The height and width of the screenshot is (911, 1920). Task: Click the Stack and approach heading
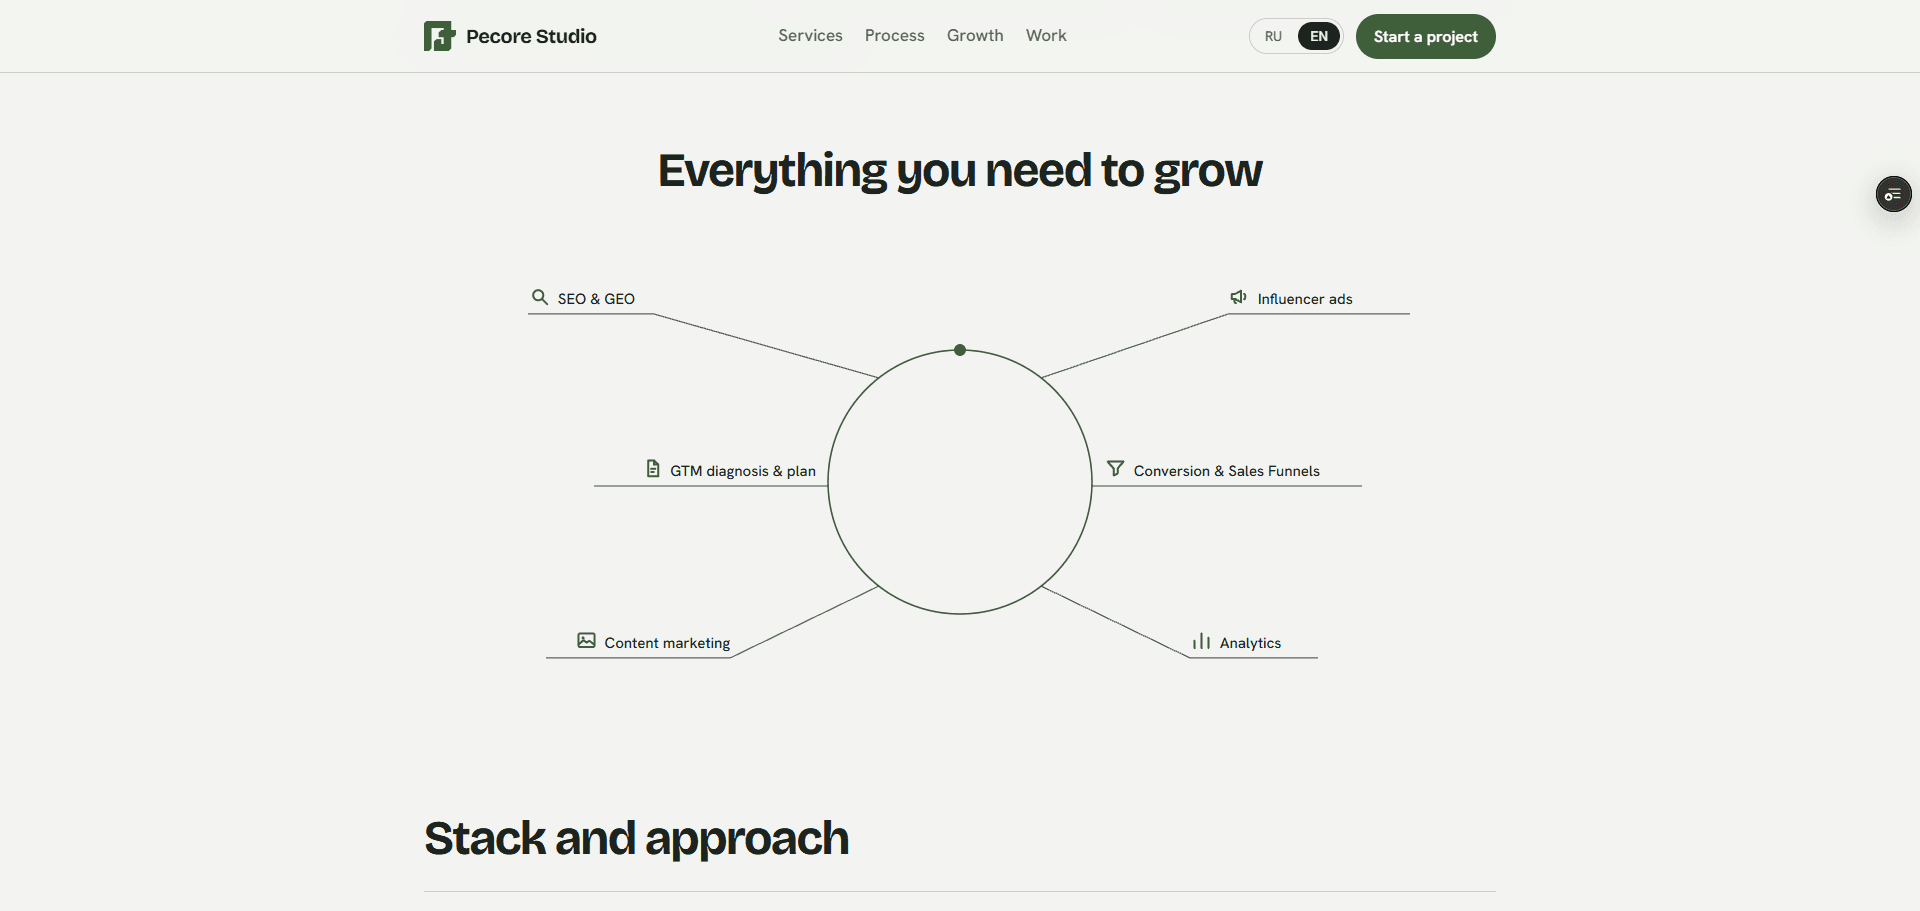pos(636,838)
